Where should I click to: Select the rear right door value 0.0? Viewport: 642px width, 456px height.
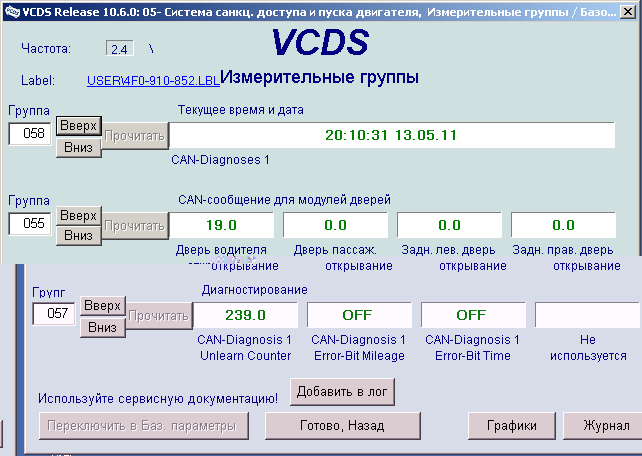563,225
